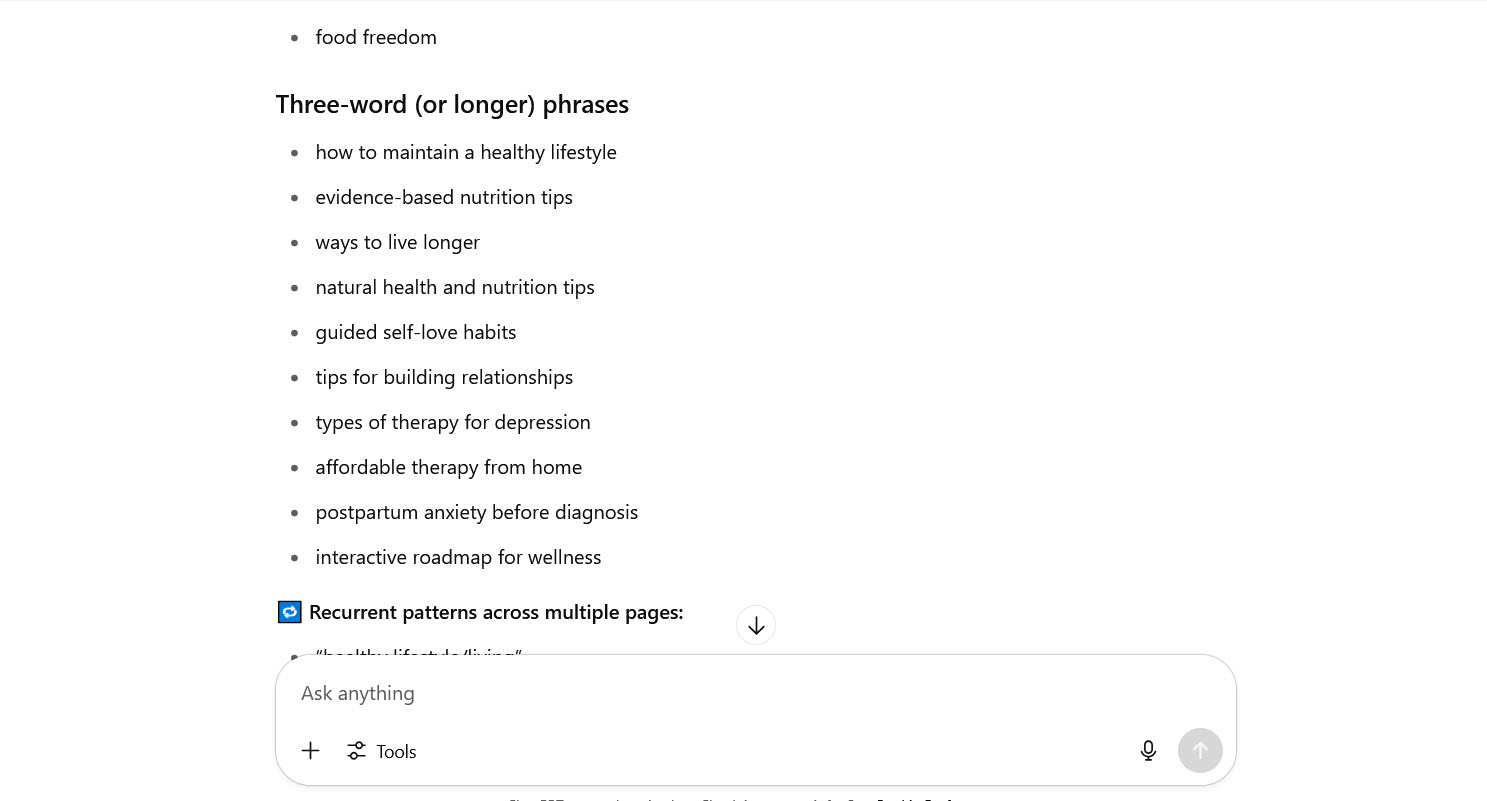Click the 'food freedom' list item
The image size is (1487, 801).
tap(376, 38)
